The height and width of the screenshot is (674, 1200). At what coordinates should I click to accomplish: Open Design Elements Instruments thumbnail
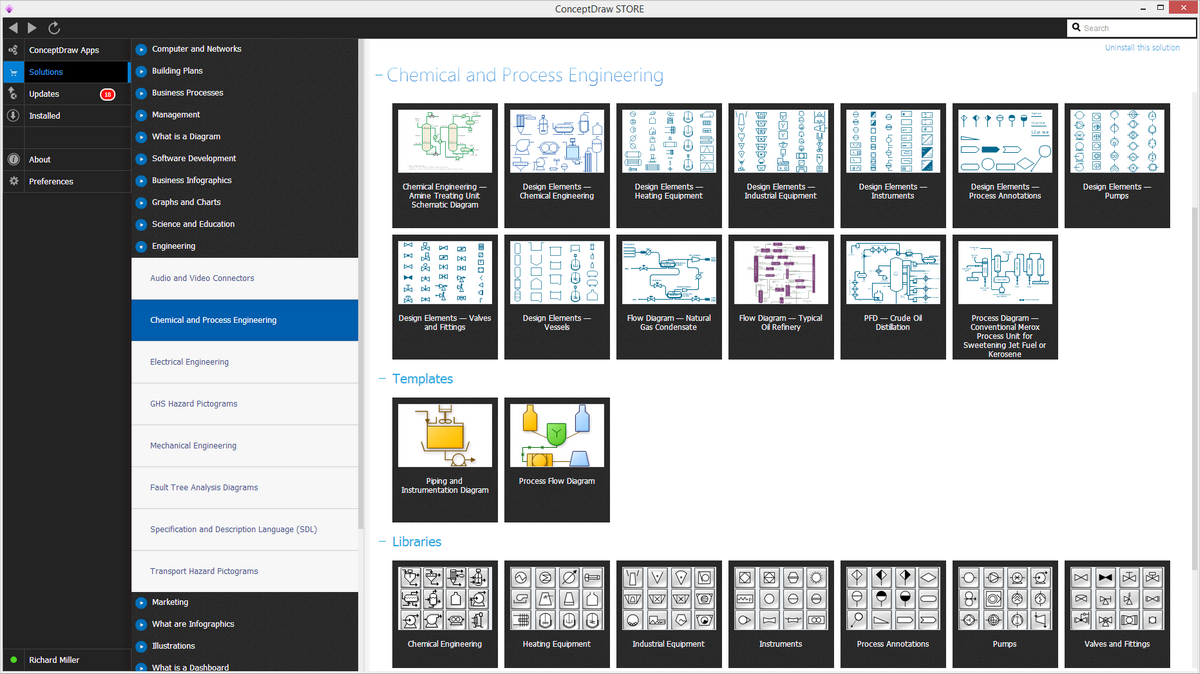(893, 142)
